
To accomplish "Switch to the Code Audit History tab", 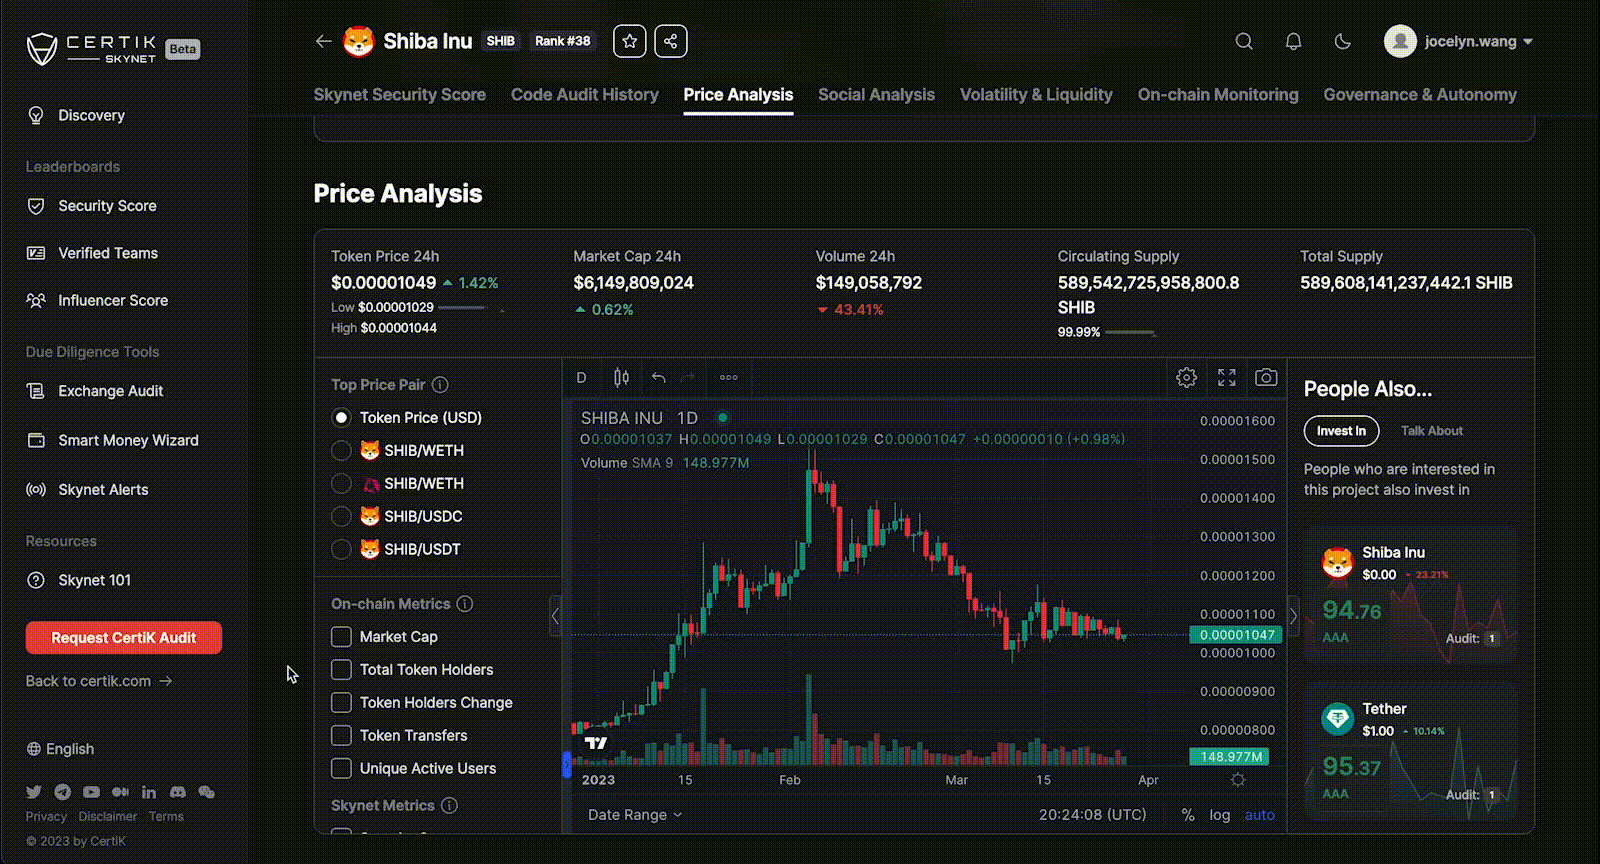I will 585,94.
